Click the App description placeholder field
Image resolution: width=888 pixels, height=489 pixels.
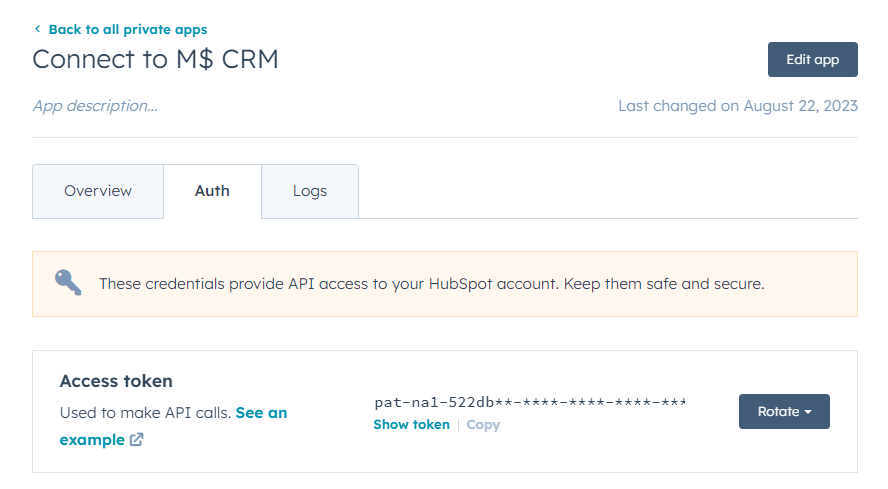pyautogui.click(x=95, y=106)
